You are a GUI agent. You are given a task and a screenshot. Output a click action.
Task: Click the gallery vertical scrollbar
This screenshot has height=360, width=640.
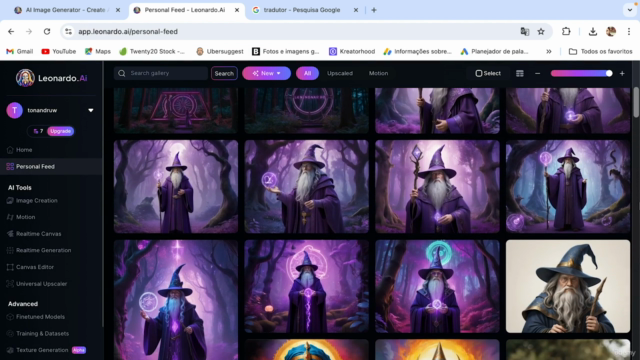[x=636, y=102]
